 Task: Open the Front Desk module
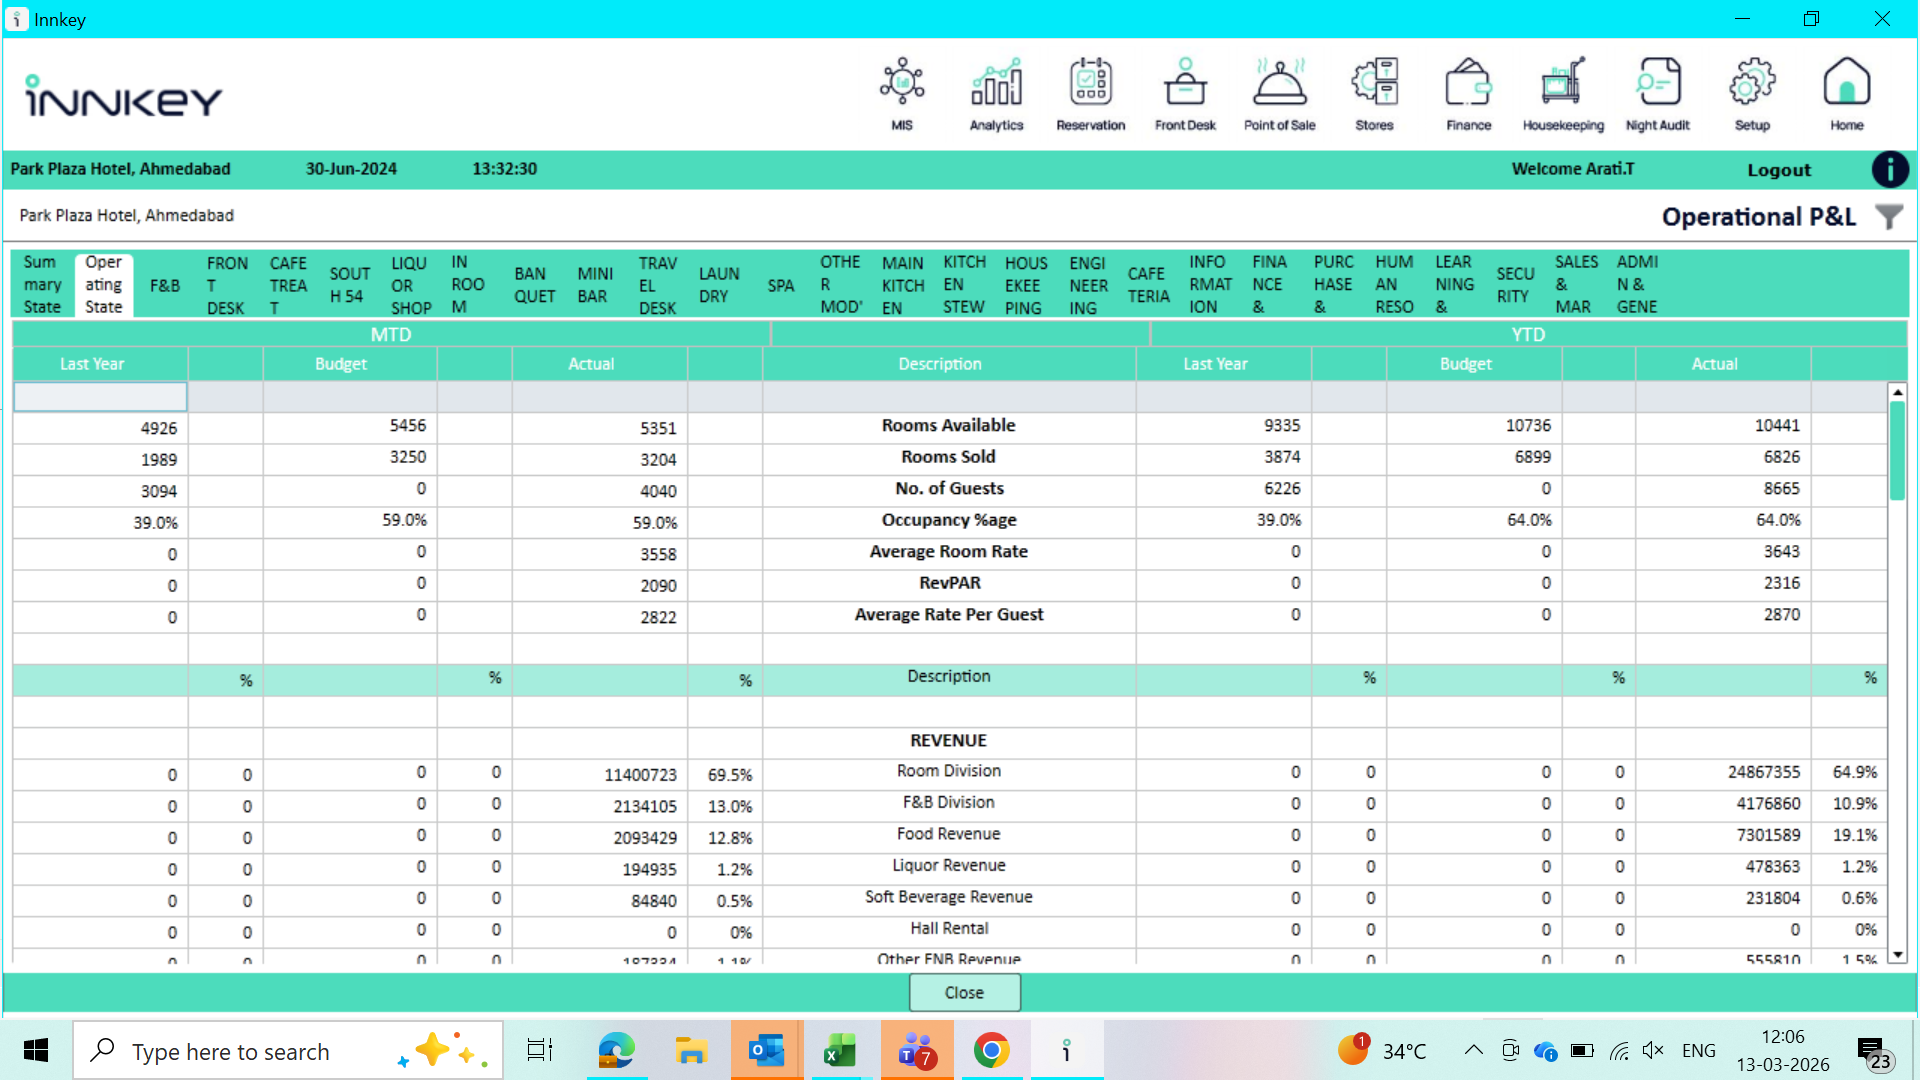(1185, 94)
